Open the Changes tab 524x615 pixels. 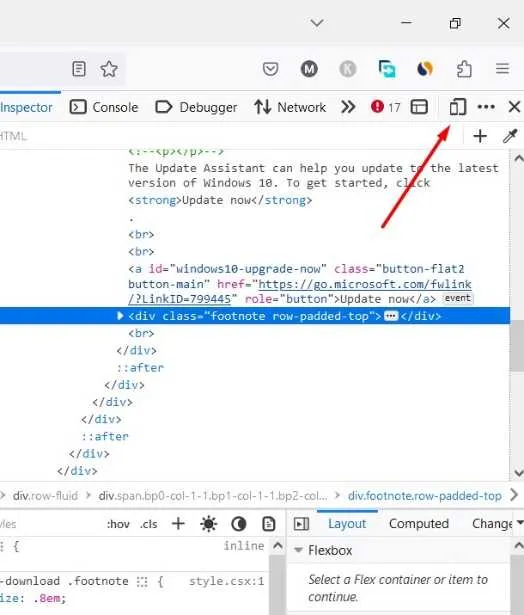(492, 524)
